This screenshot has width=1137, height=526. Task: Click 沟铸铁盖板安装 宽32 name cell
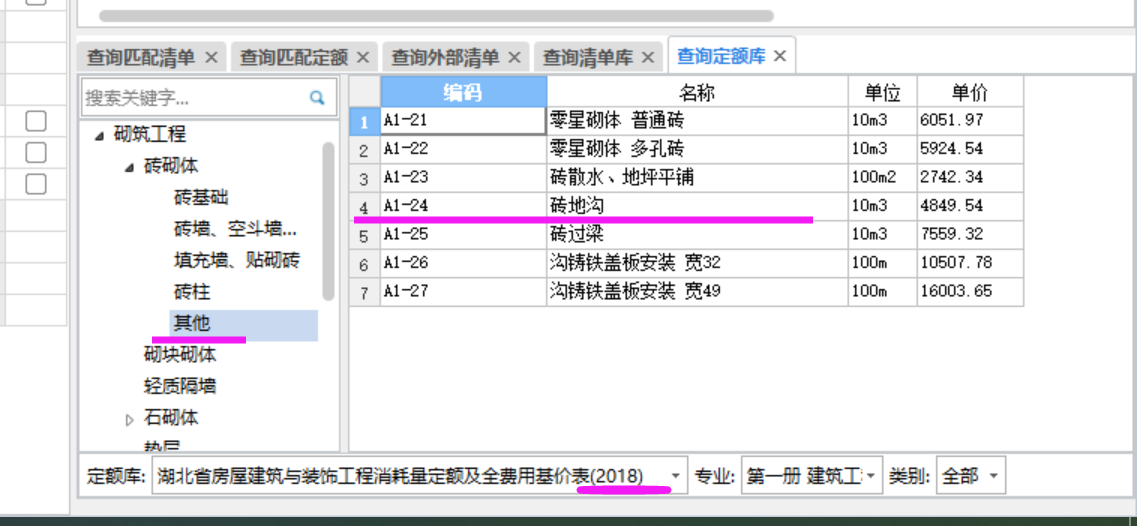[698, 263]
